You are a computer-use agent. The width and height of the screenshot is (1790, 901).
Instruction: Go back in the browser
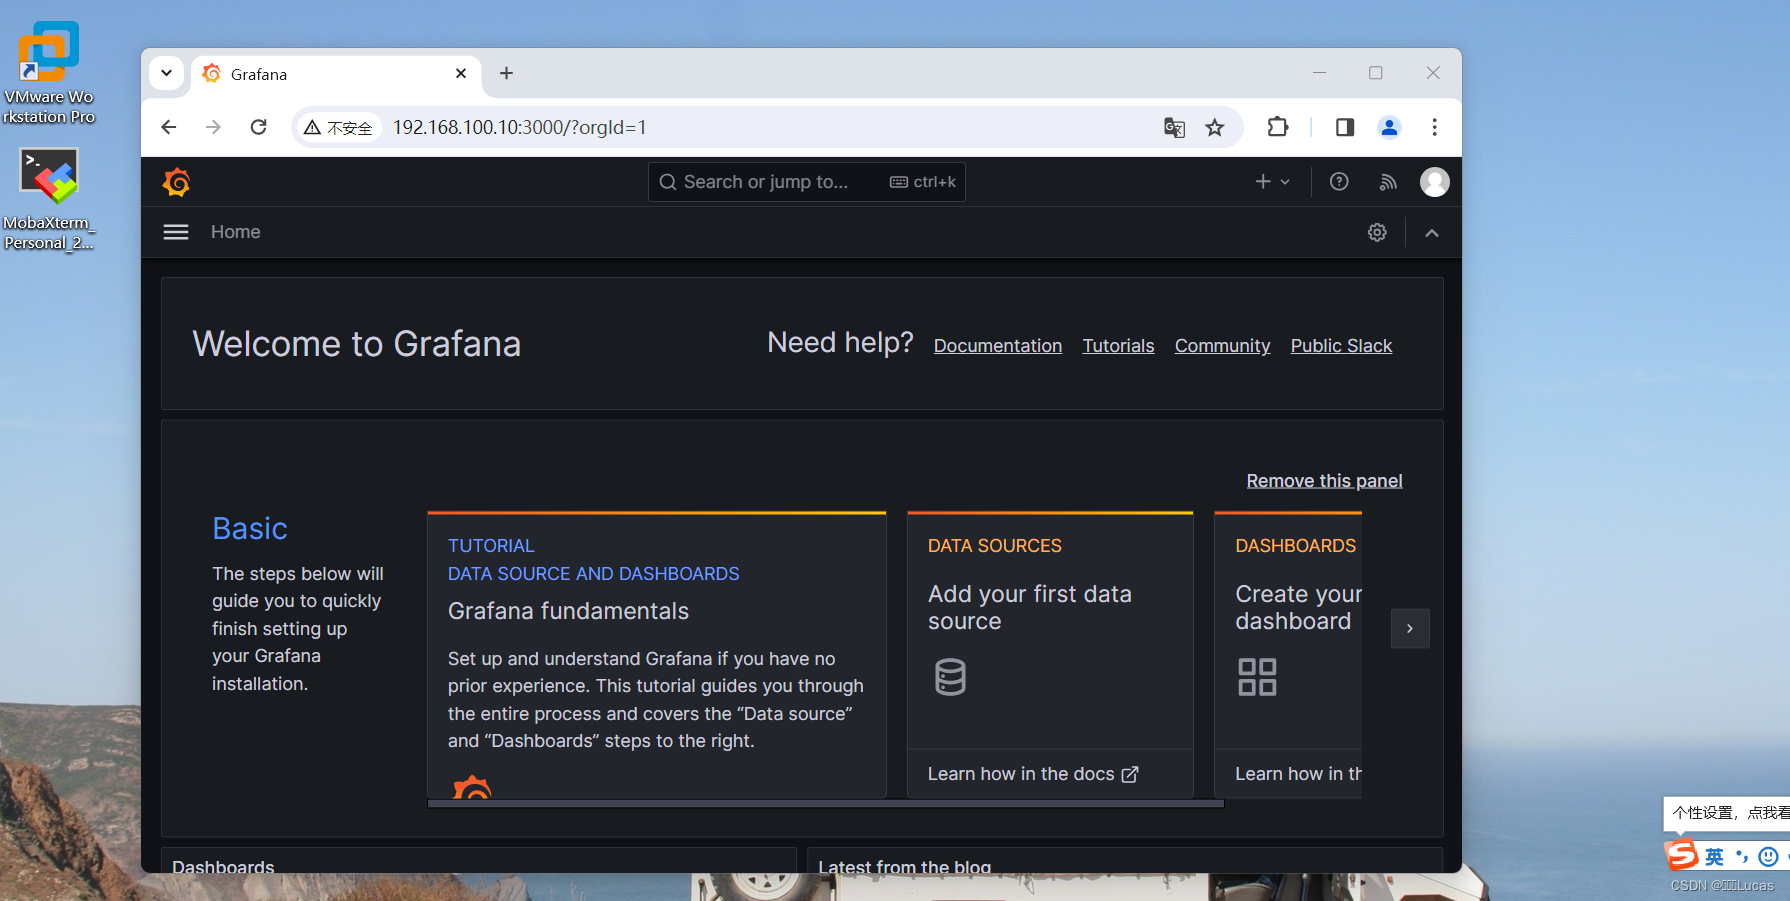169,127
